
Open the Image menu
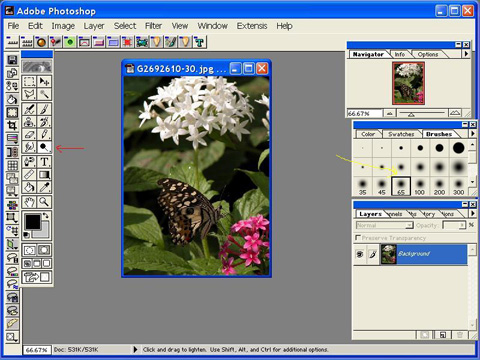click(63, 26)
